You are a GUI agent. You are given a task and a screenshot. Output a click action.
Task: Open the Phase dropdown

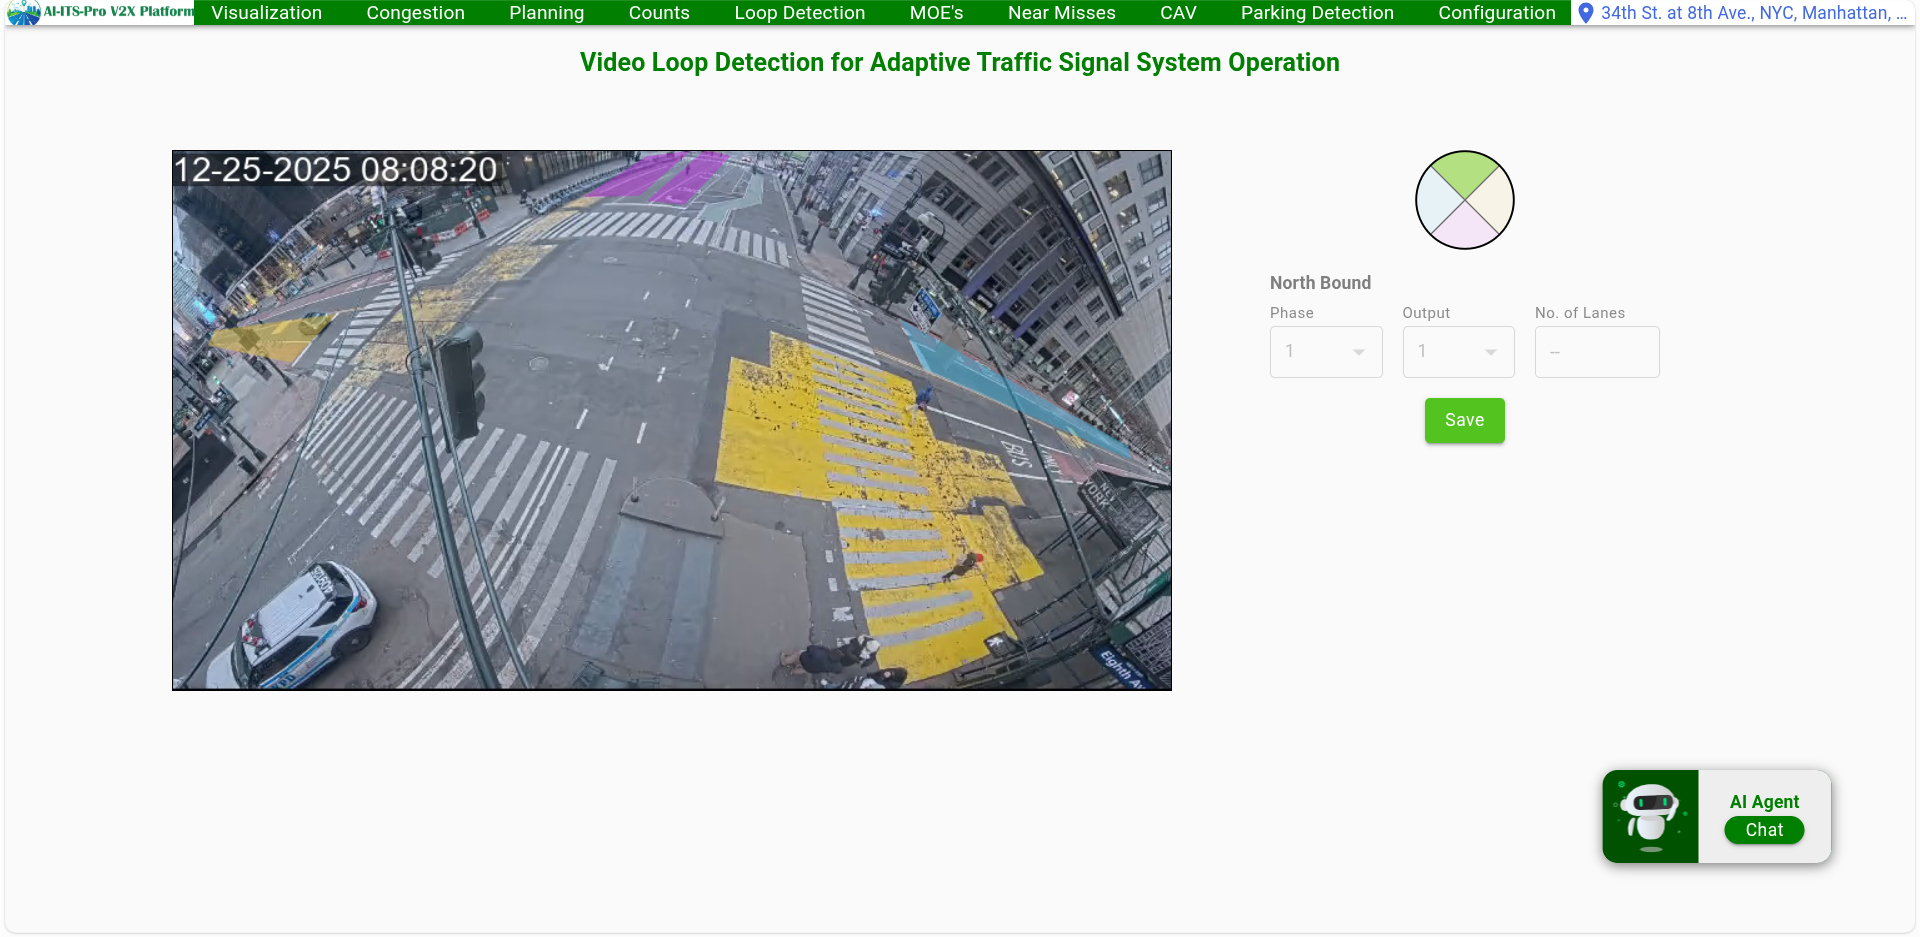[1325, 351]
